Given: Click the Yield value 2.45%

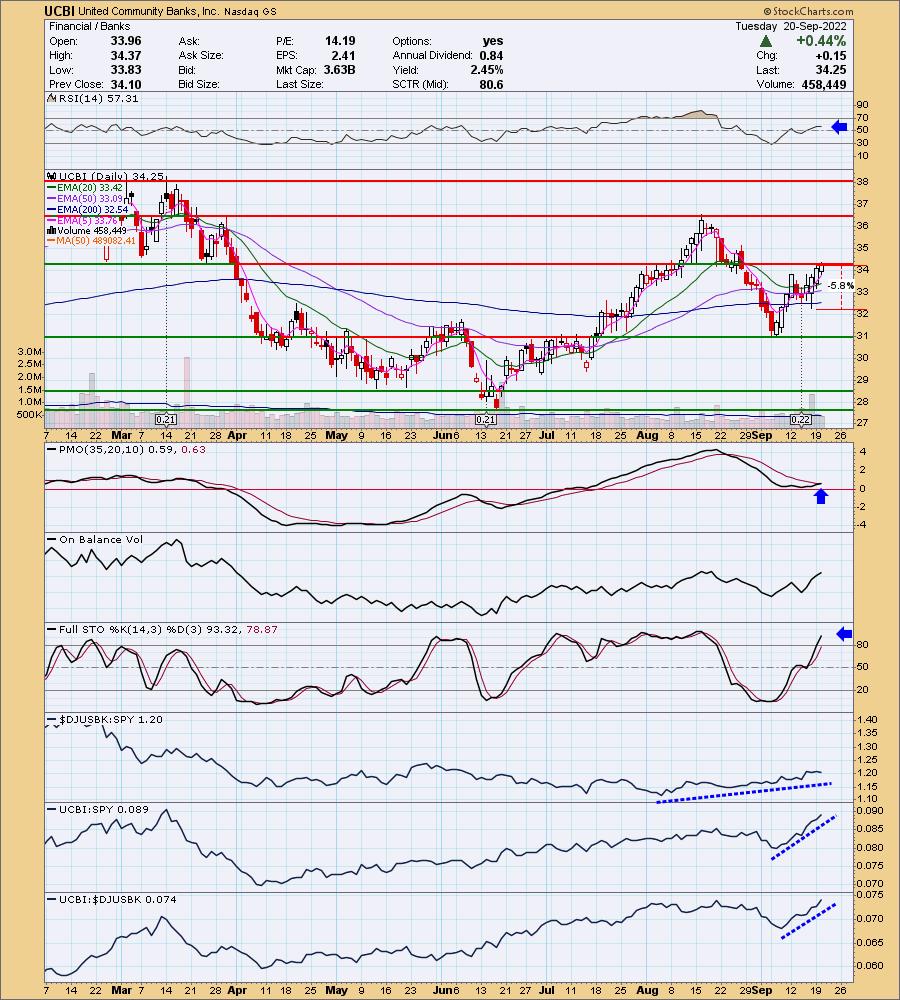Looking at the screenshot, I should tap(487, 70).
